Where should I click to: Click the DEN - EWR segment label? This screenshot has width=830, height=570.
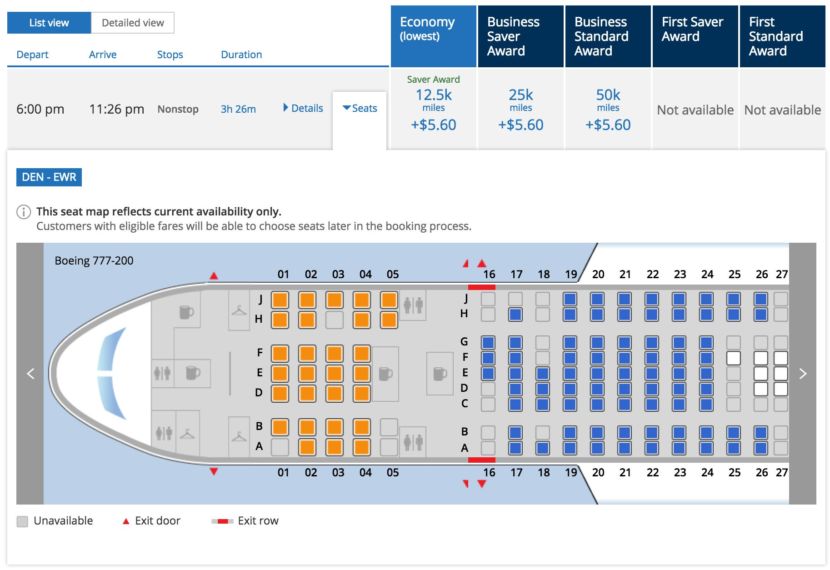click(x=49, y=177)
